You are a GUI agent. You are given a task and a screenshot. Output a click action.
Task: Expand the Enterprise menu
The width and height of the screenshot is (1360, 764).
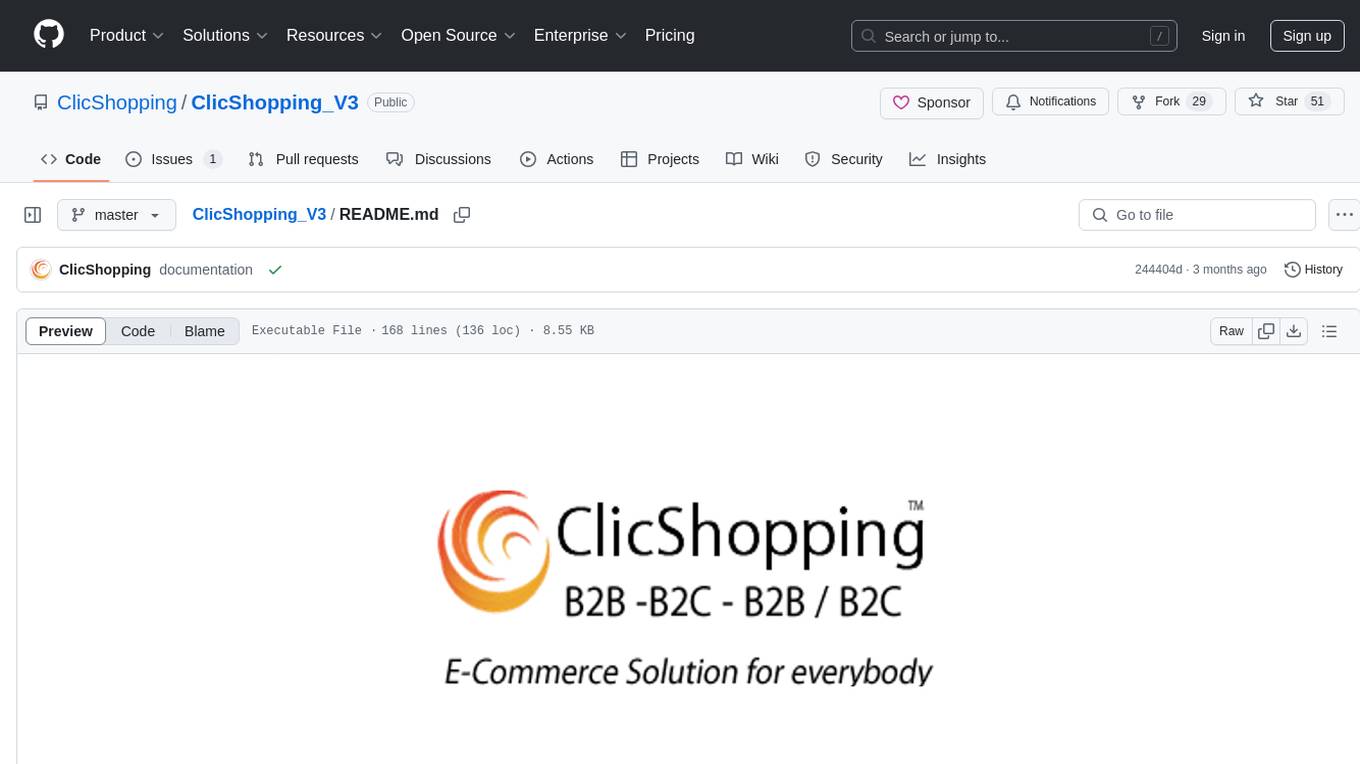click(x=580, y=35)
